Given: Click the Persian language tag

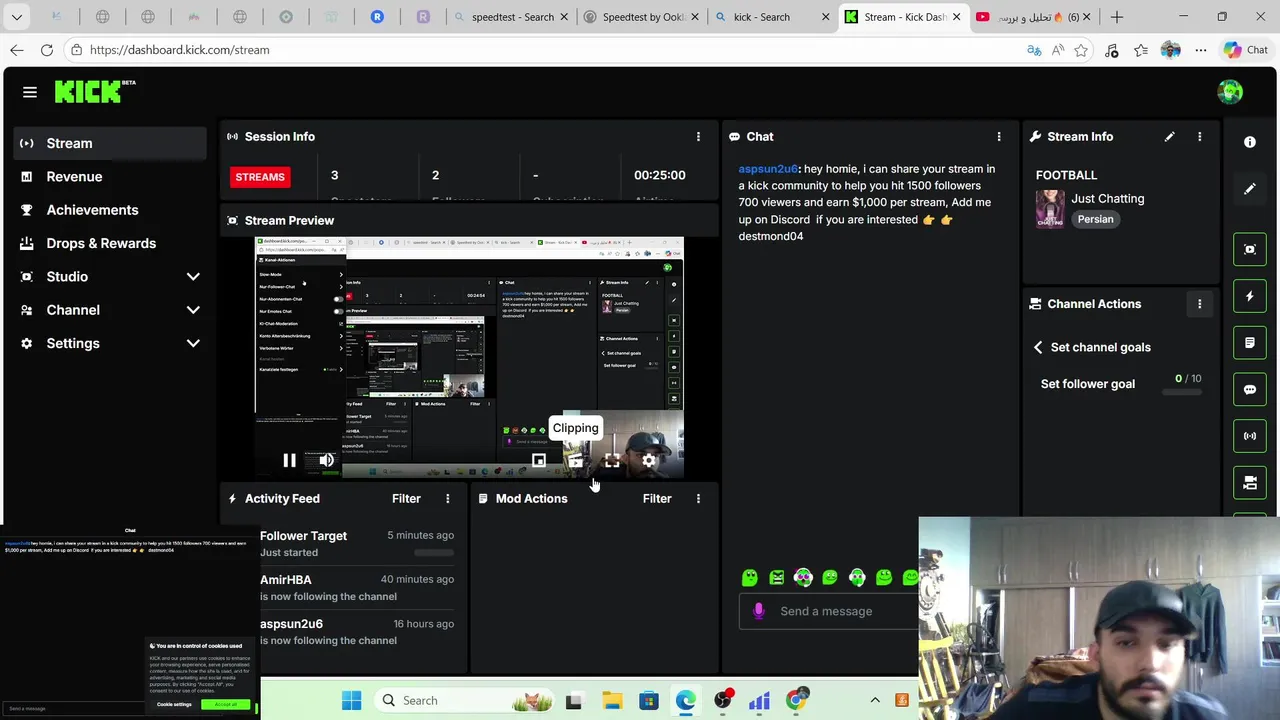Looking at the screenshot, I should (x=1095, y=219).
